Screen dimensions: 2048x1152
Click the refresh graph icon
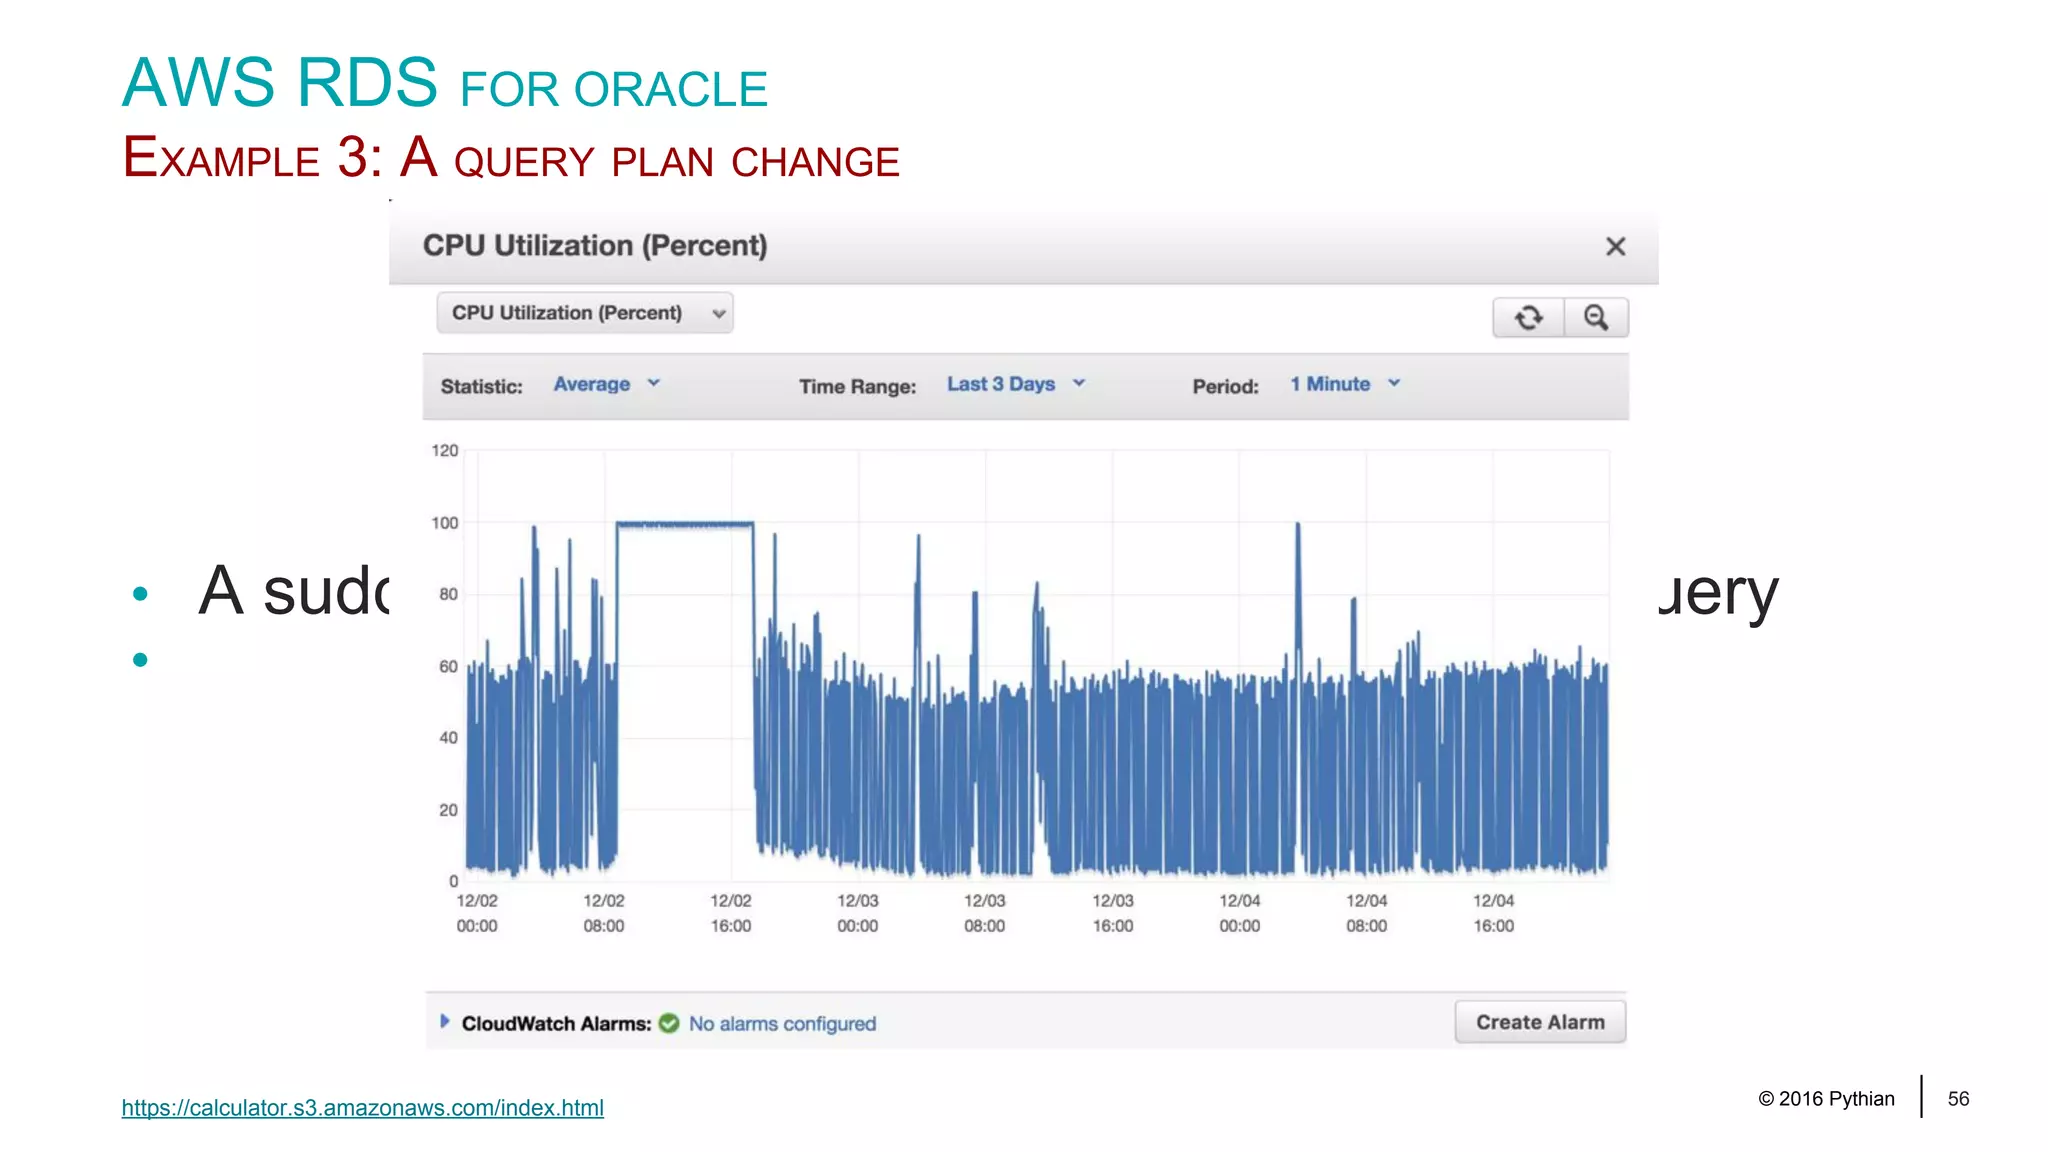[1528, 318]
